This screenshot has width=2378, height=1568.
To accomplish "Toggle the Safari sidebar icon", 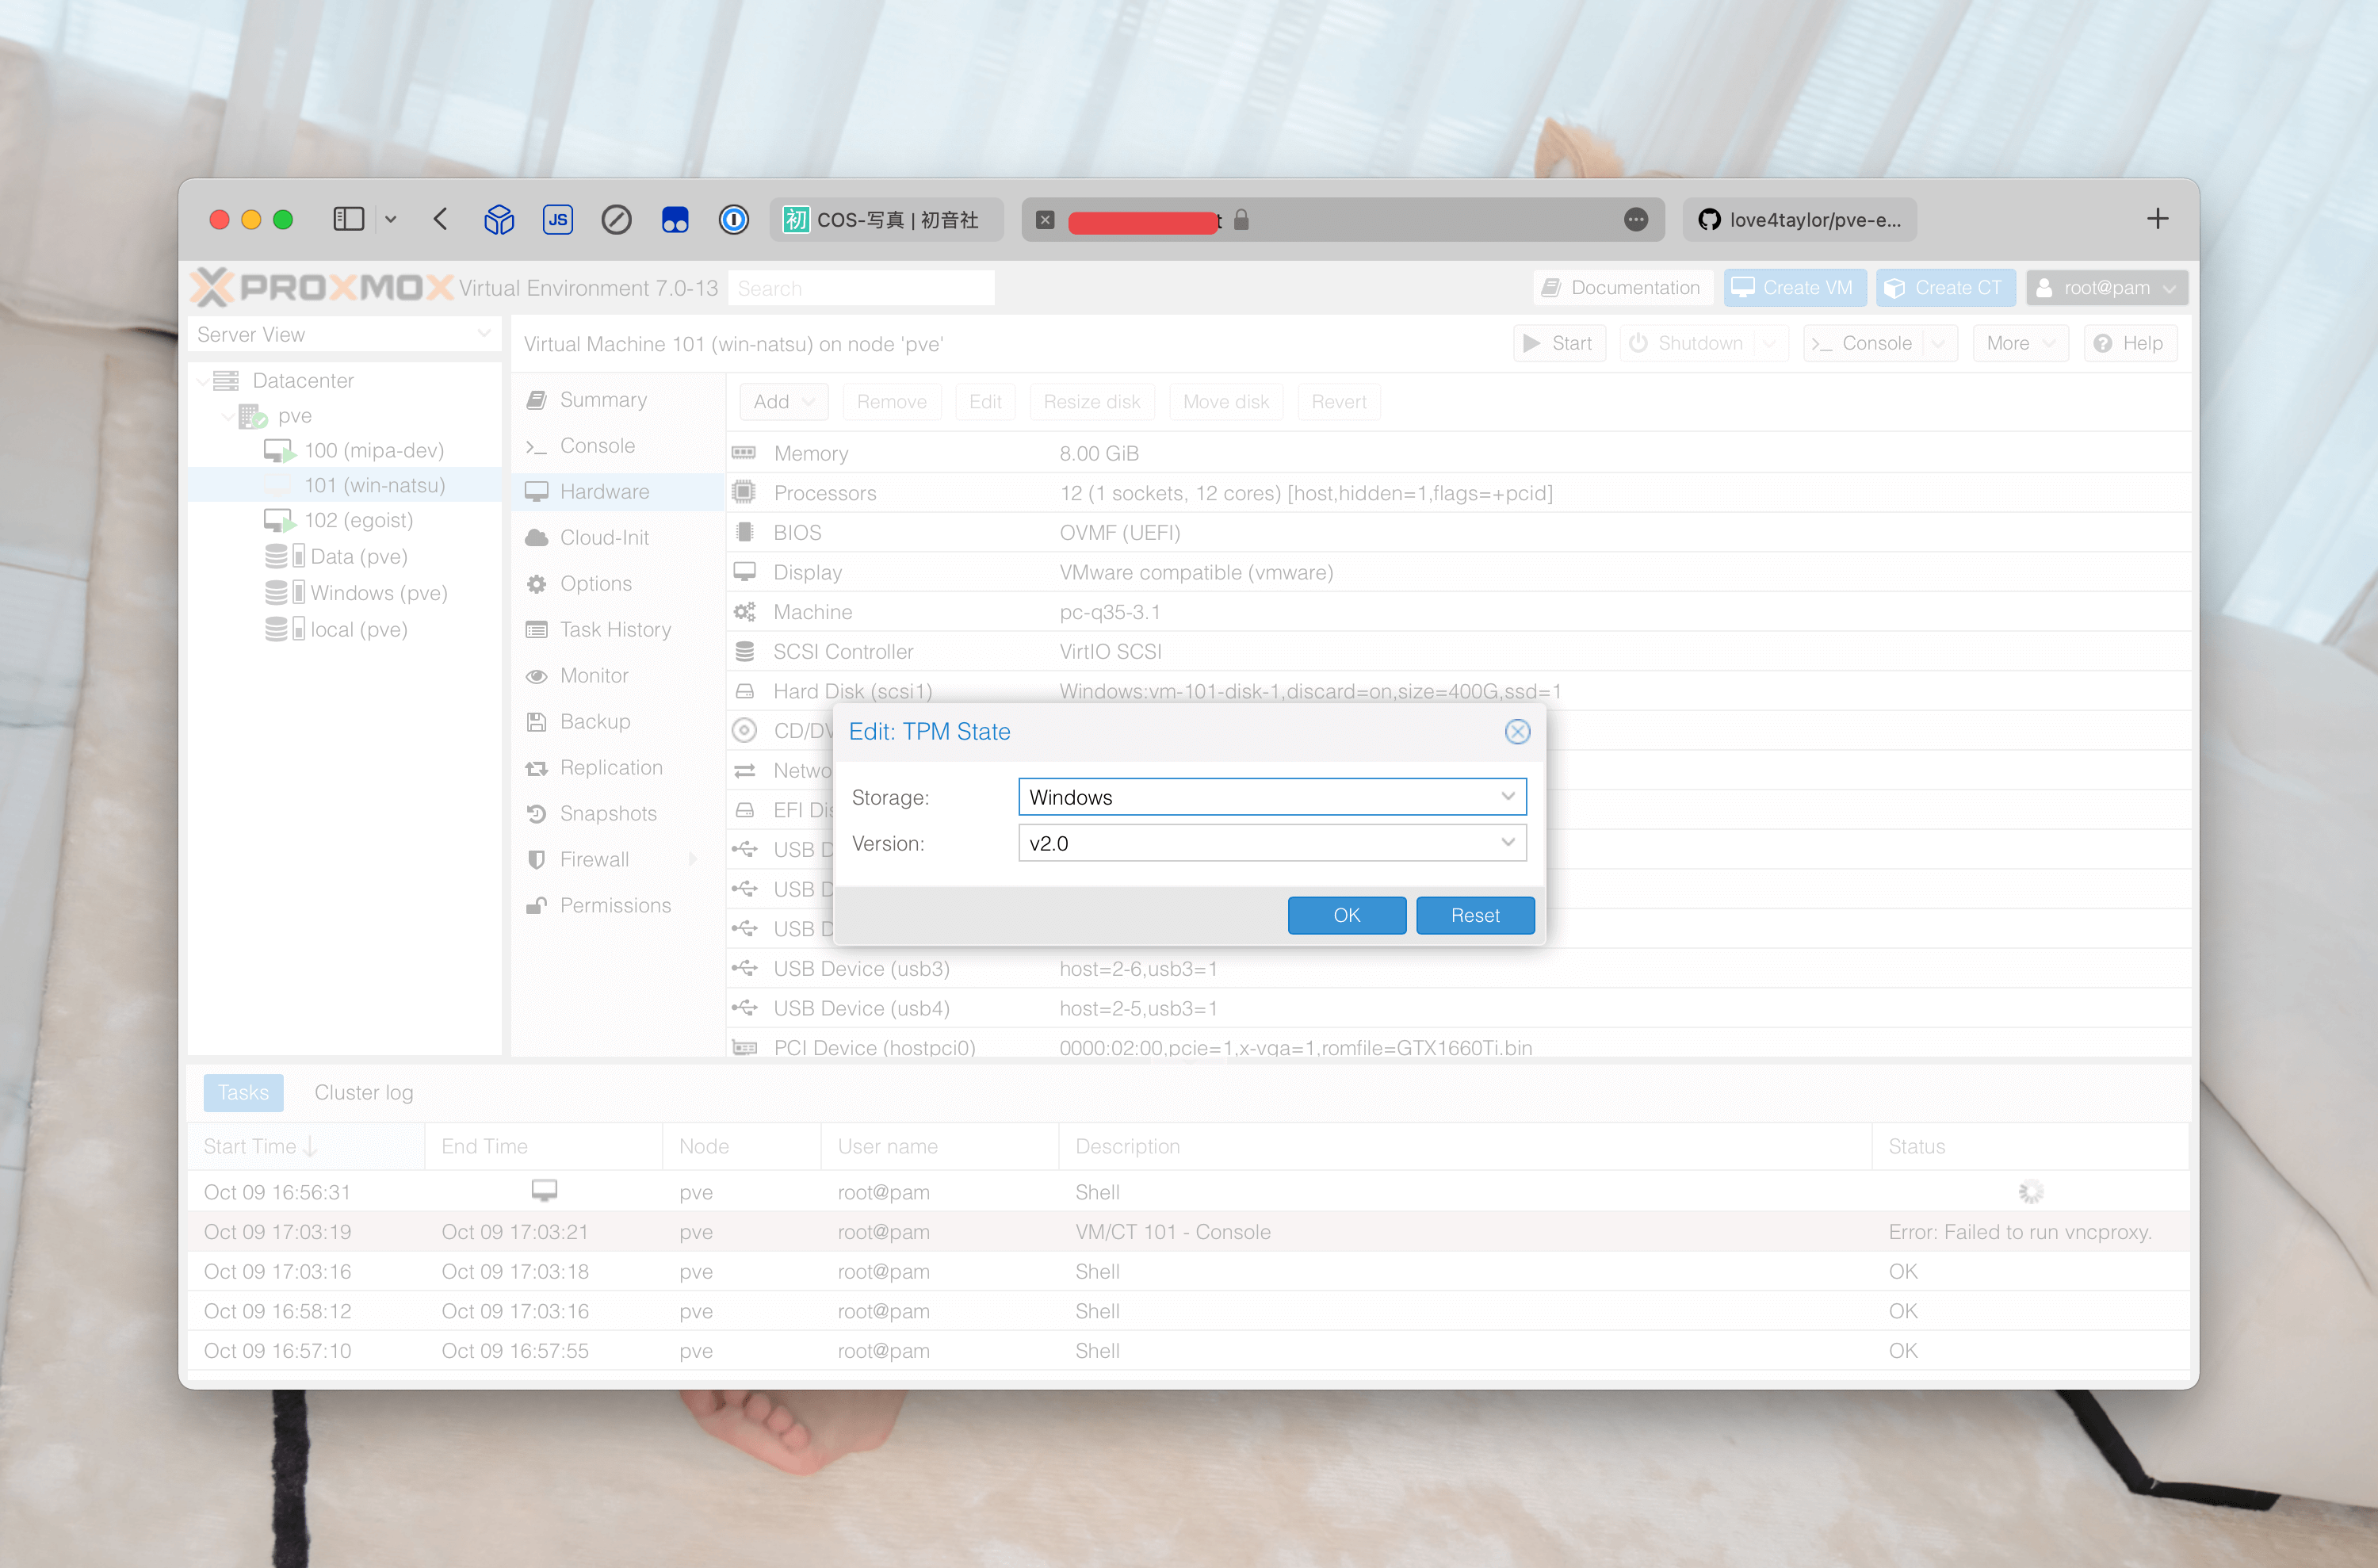I will tap(348, 219).
